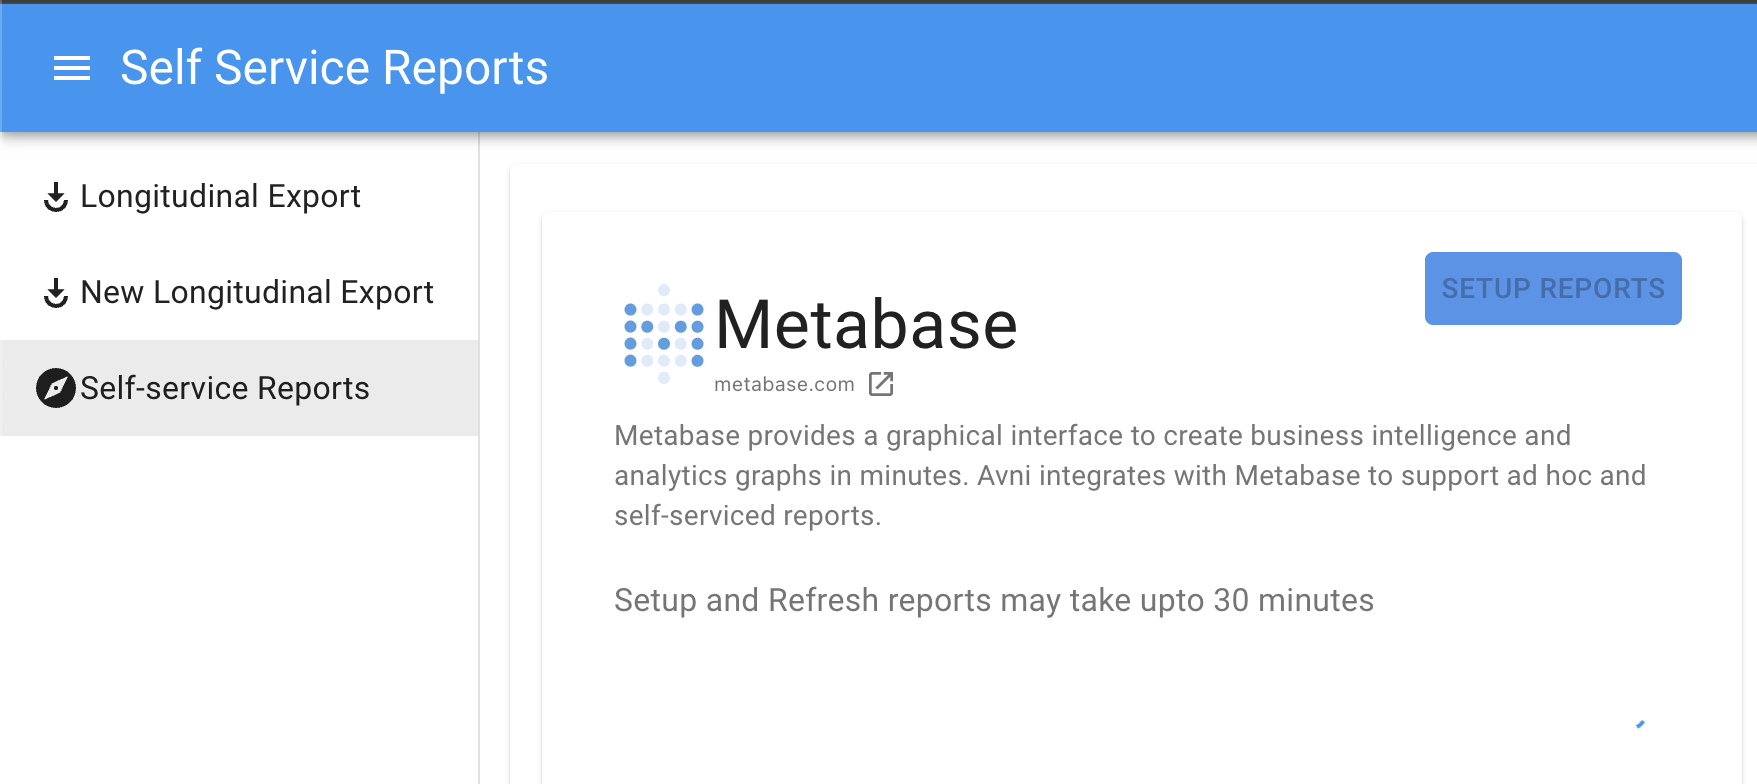Select the Longitudinal Export menu item
The width and height of the screenshot is (1757, 784).
pos(239,196)
